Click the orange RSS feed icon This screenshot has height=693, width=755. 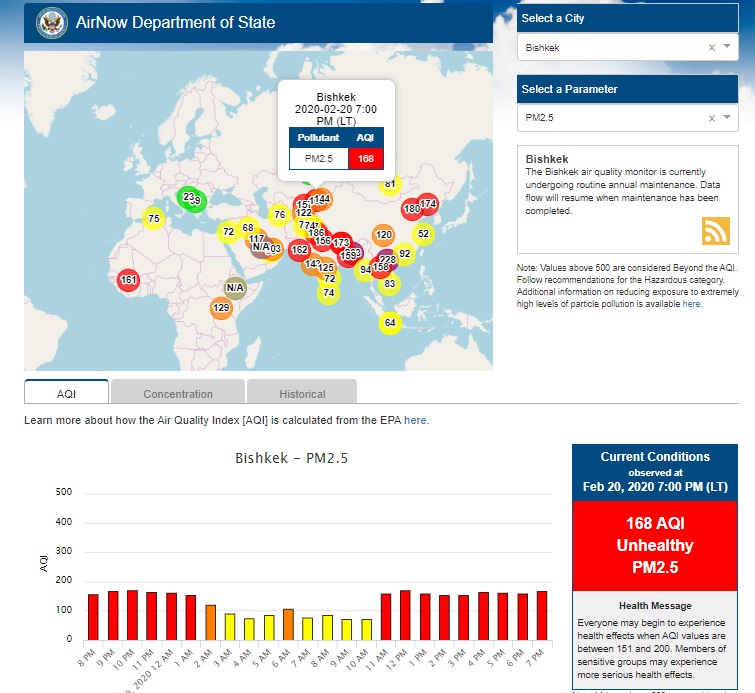pos(716,230)
